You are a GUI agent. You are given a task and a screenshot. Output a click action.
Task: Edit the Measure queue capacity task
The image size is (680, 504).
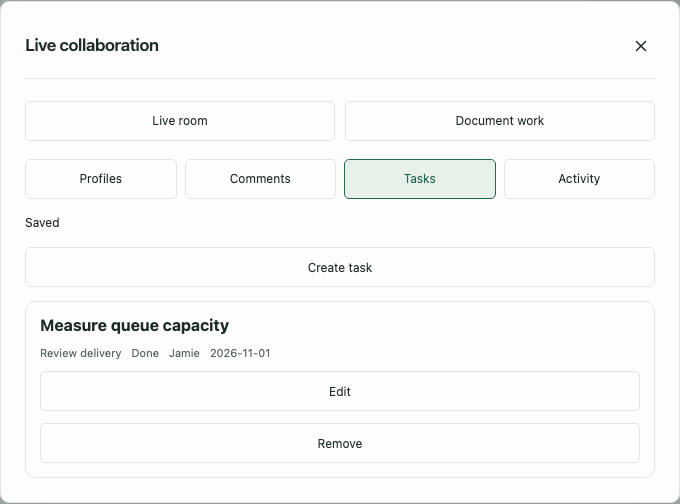pos(340,391)
